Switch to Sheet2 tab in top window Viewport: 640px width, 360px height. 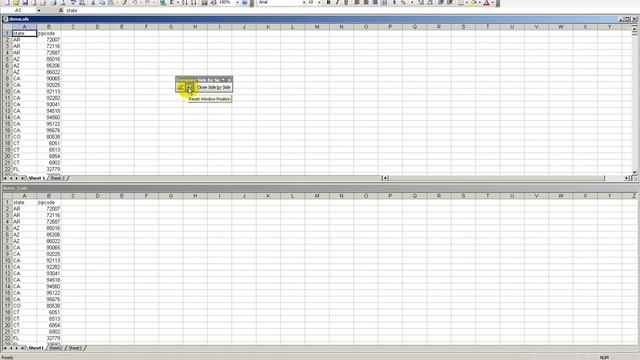pyautogui.click(x=58, y=178)
